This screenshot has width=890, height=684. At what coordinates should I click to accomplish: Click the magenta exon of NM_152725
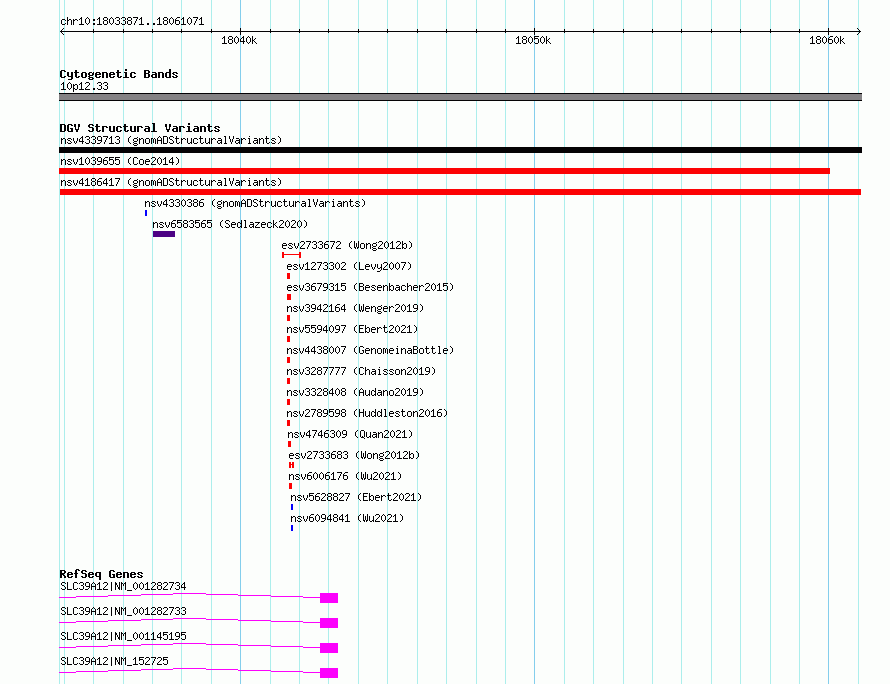(x=329, y=673)
